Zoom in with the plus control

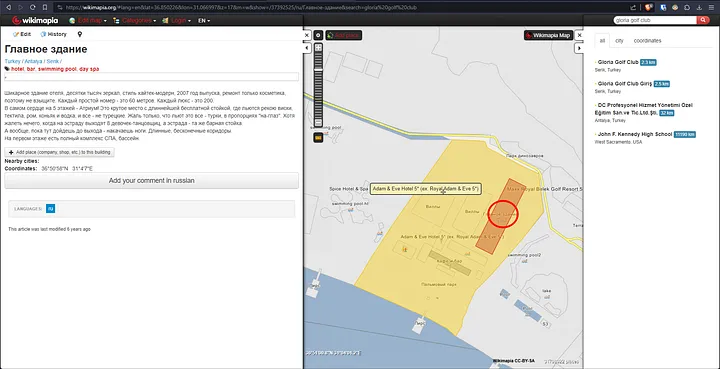coord(318,48)
